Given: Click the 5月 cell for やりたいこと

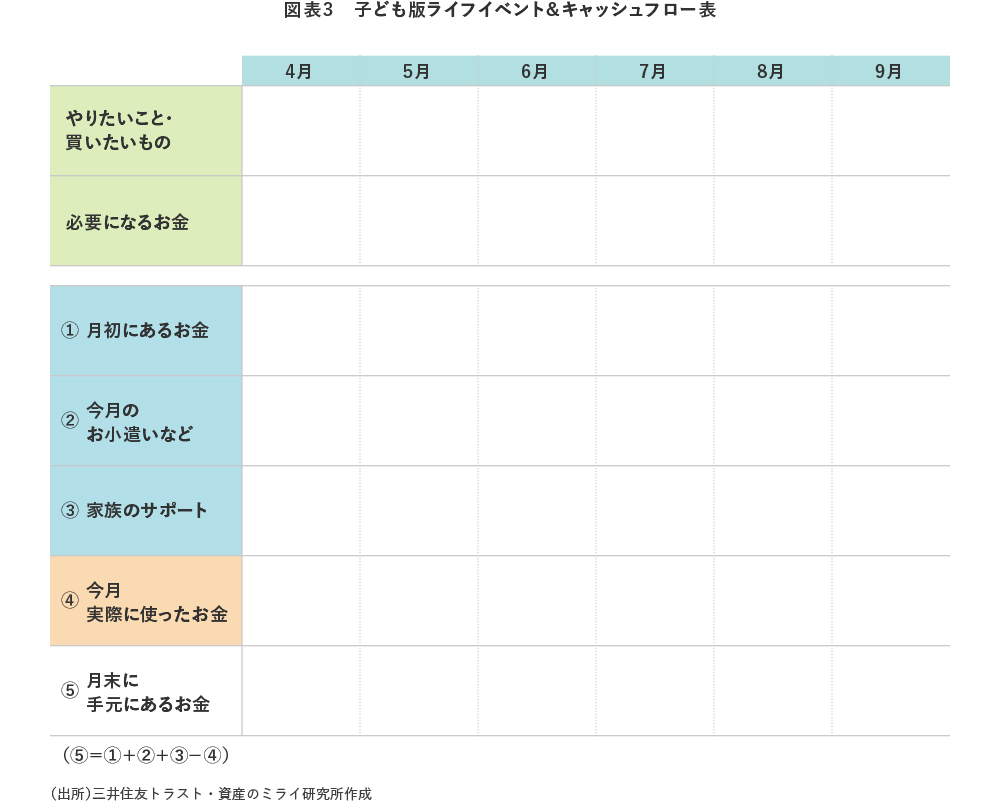Looking at the screenshot, I should tap(417, 131).
